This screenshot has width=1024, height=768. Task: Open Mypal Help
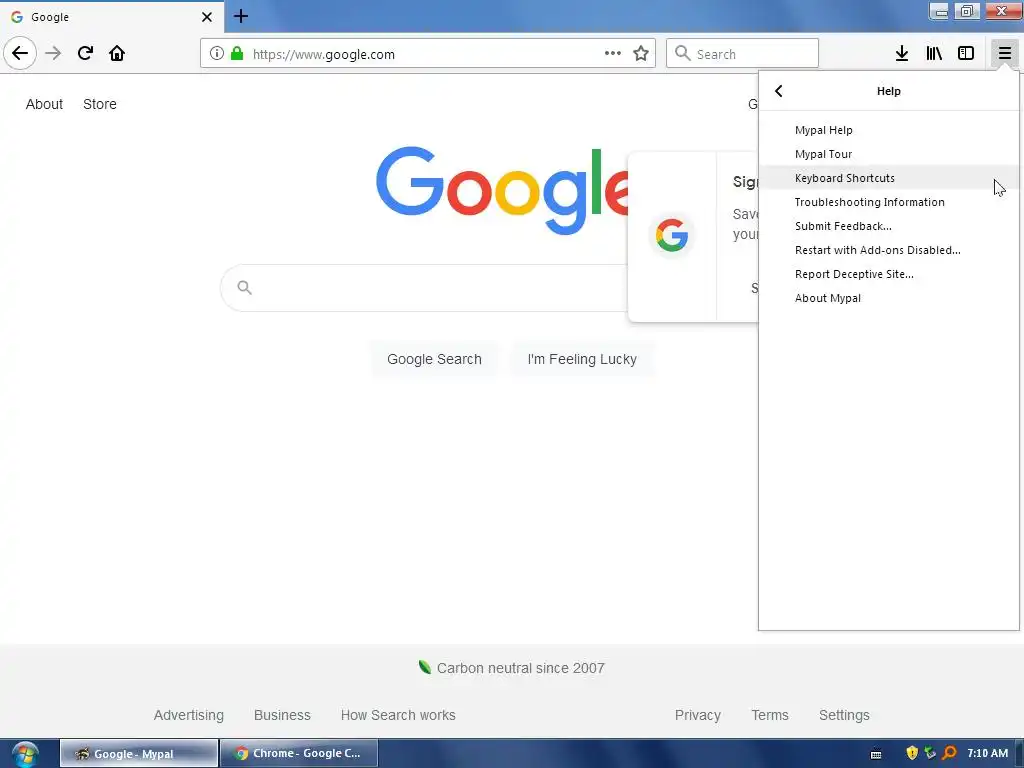click(x=888, y=130)
